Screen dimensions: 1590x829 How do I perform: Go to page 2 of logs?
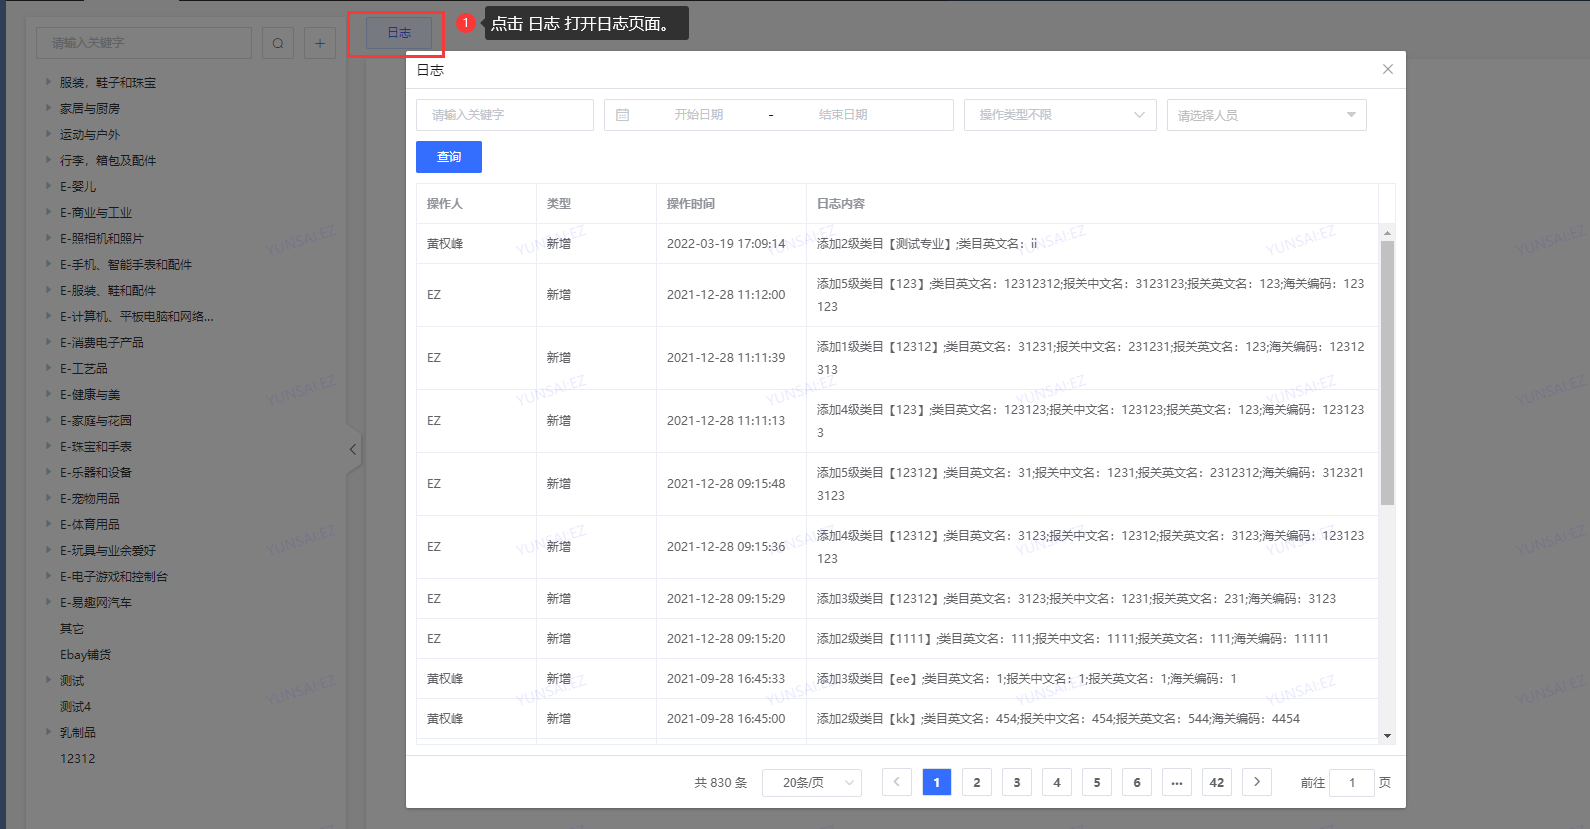976,782
